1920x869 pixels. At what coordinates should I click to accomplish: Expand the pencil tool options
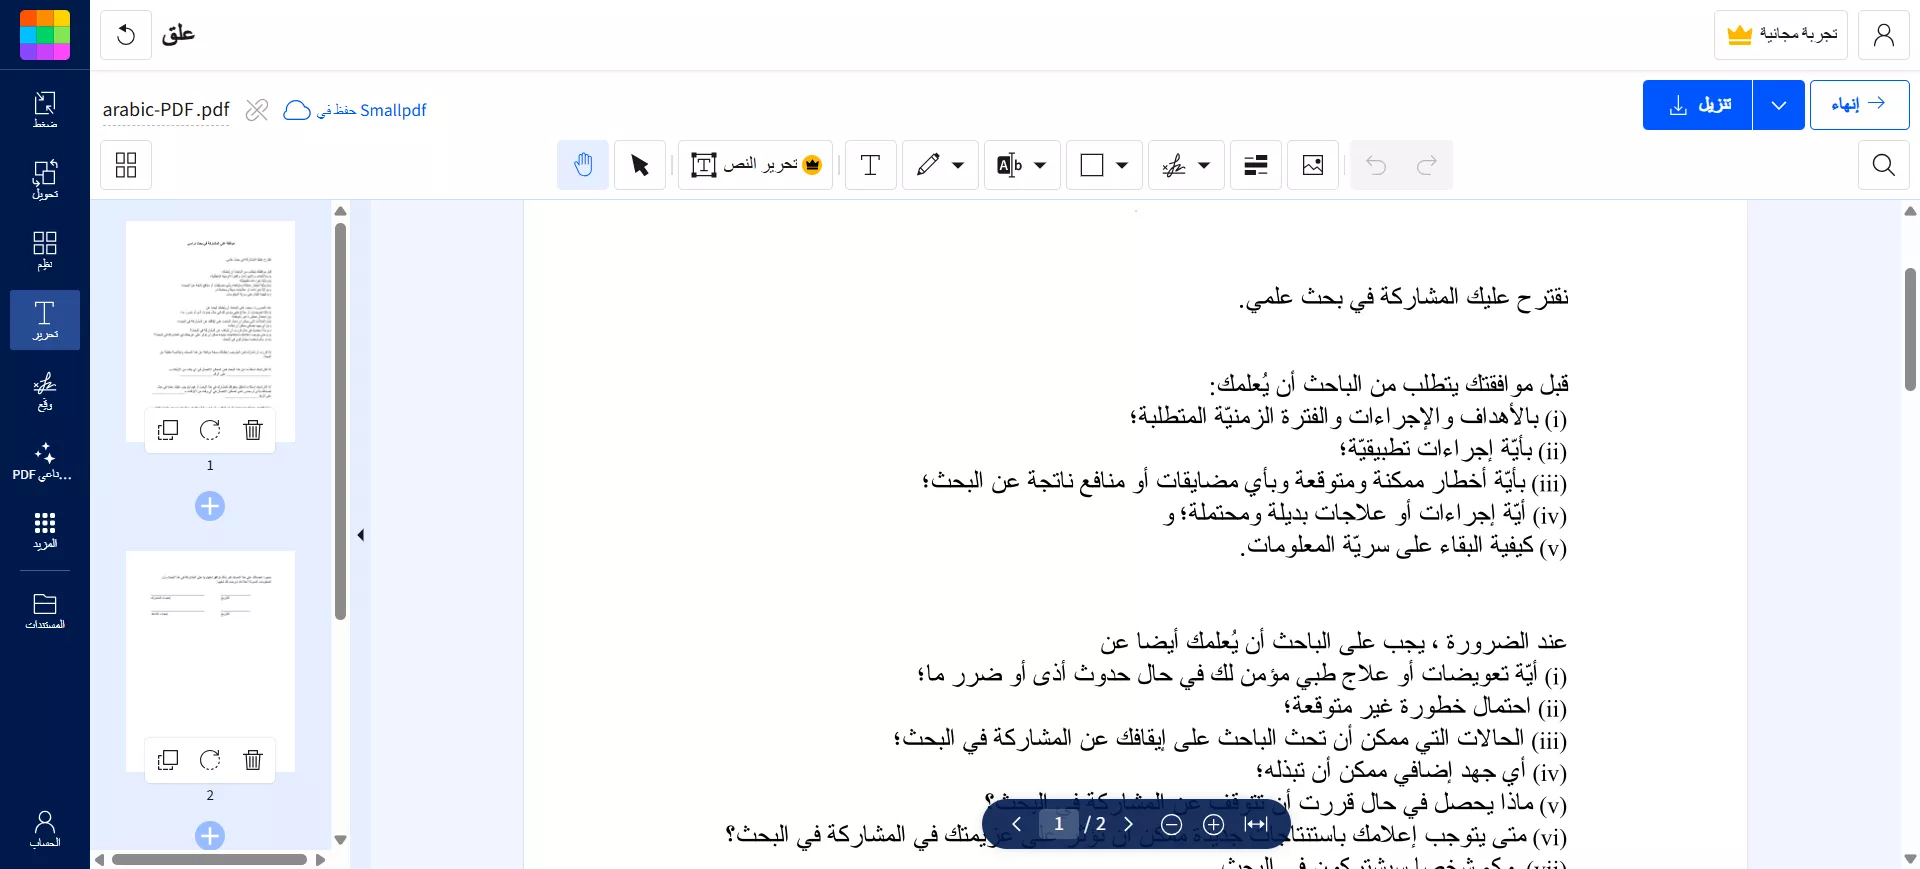click(x=958, y=165)
